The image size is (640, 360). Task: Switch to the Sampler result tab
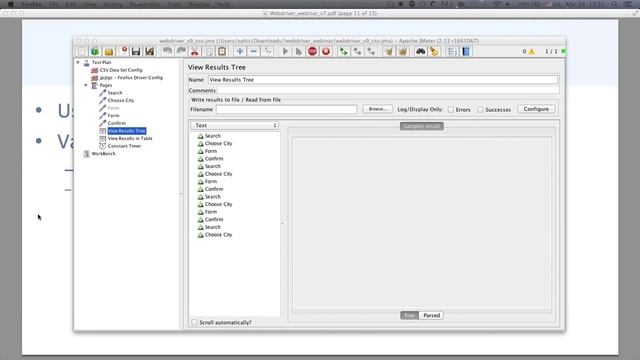click(422, 126)
